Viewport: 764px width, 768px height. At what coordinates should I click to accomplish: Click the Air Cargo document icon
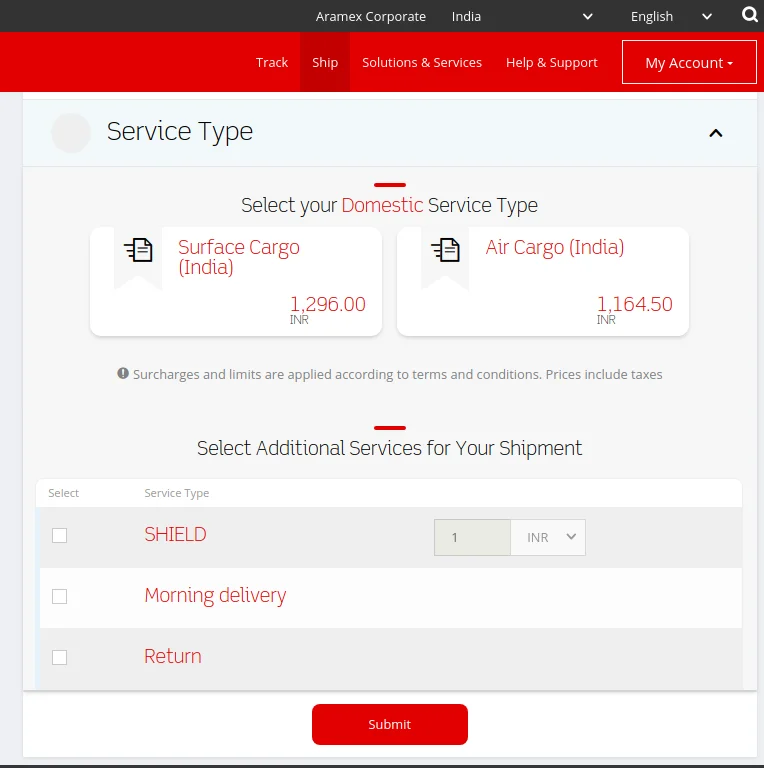click(x=445, y=250)
